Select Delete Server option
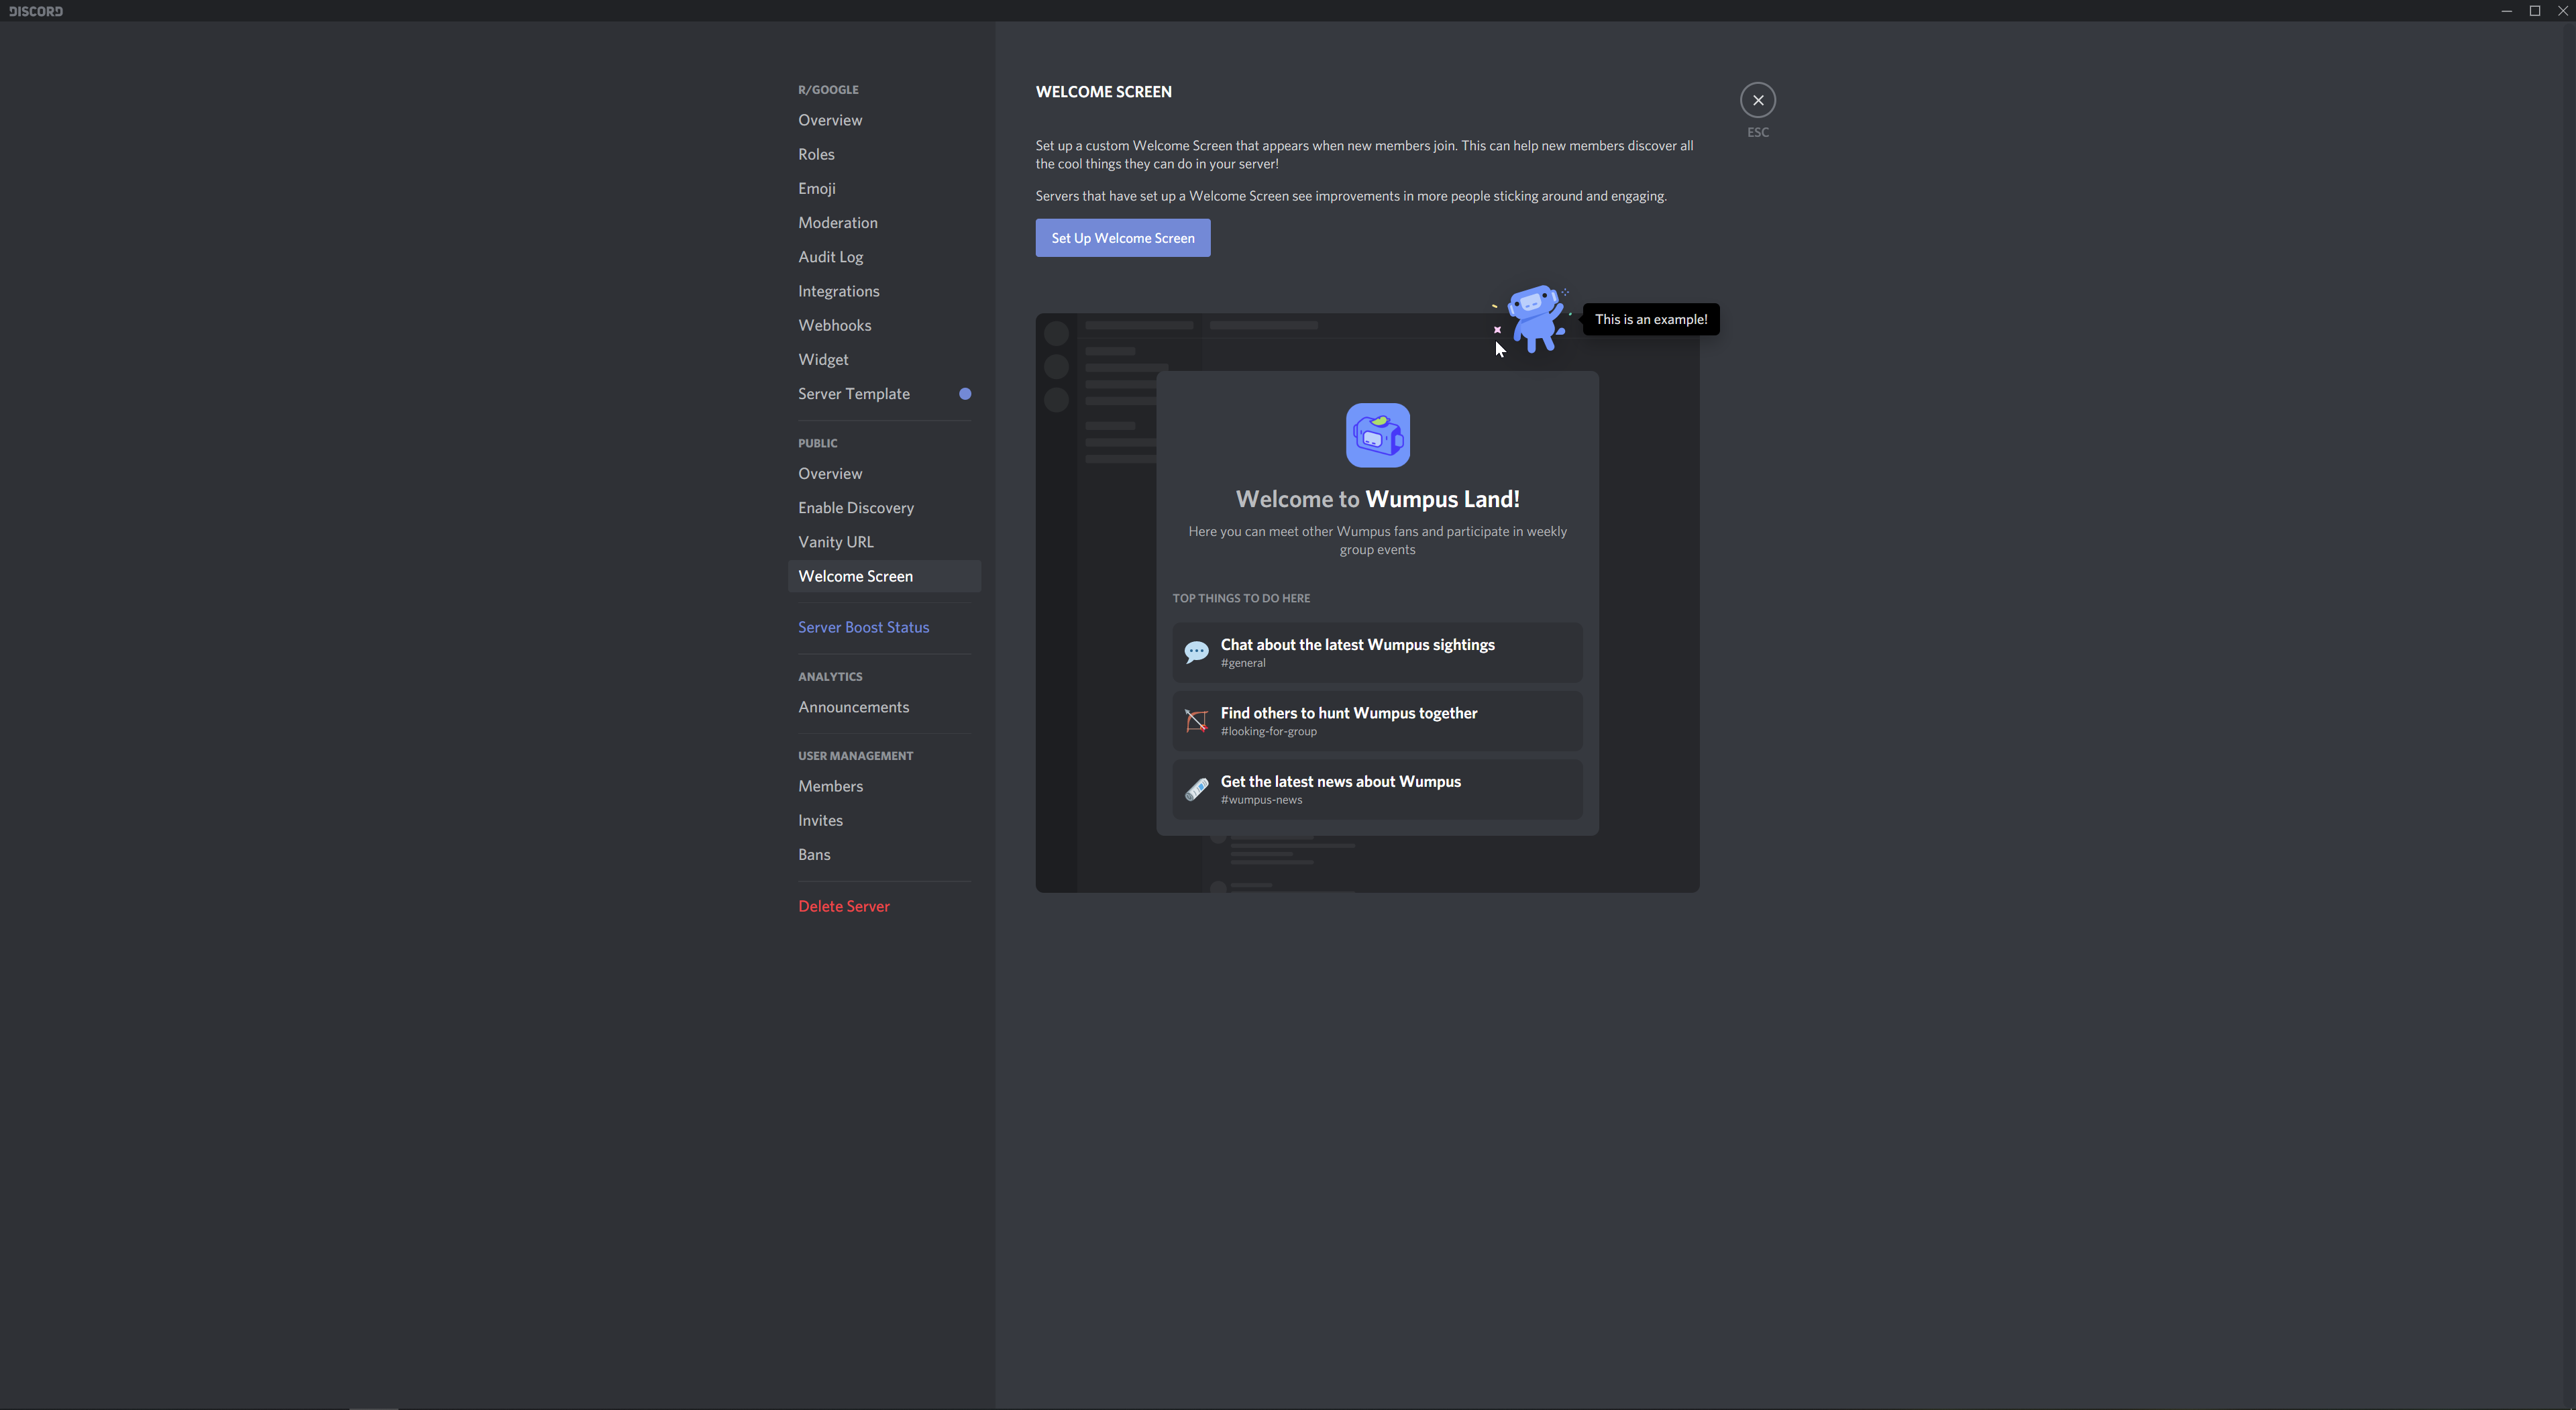Viewport: 2576px width, 1410px height. [x=843, y=906]
